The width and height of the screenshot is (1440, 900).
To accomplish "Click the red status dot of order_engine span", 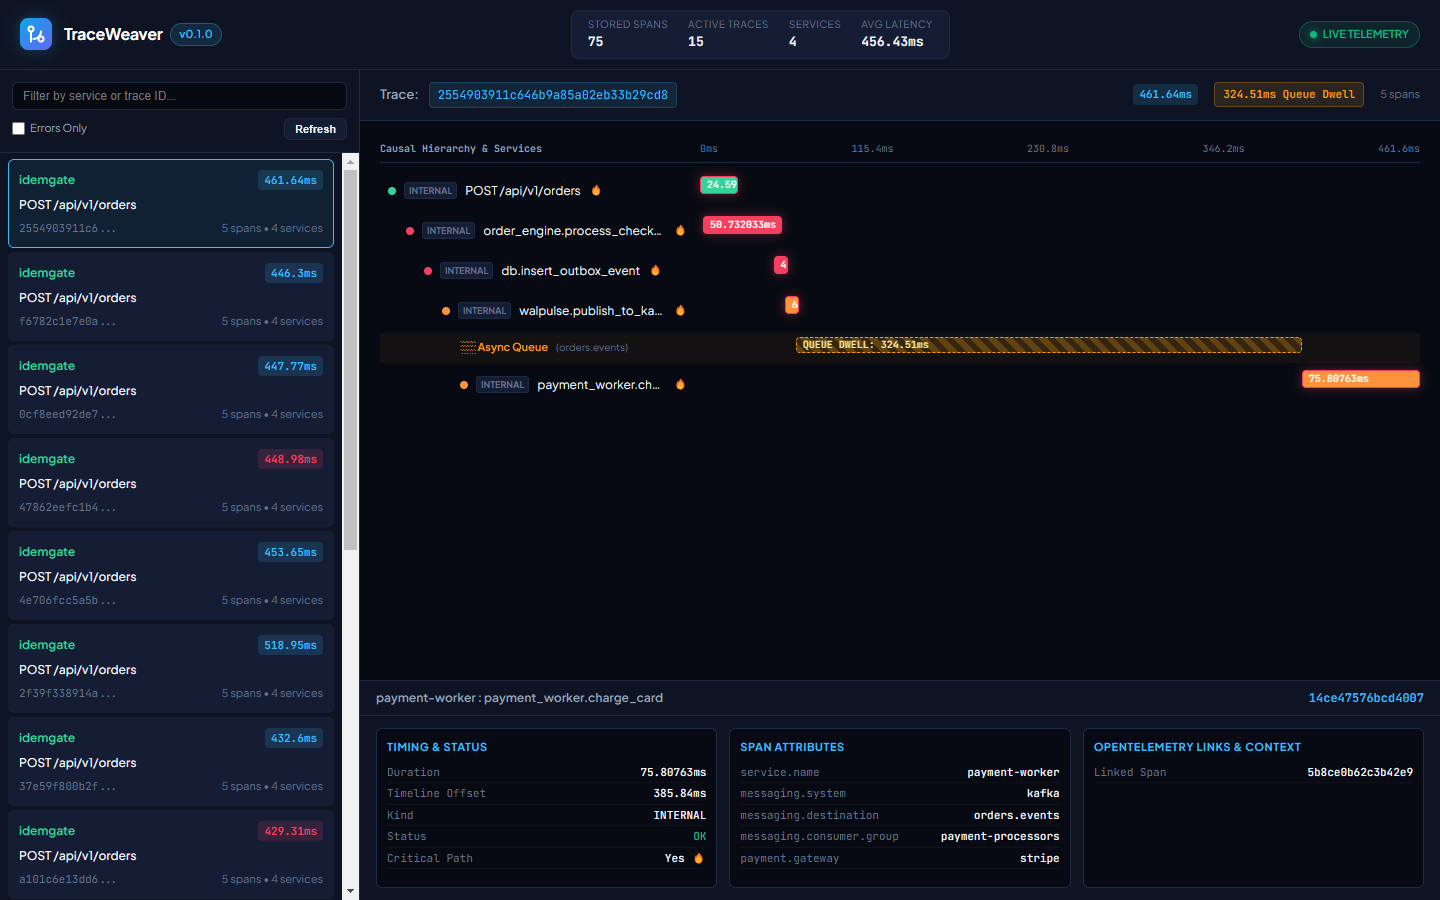I will (410, 231).
